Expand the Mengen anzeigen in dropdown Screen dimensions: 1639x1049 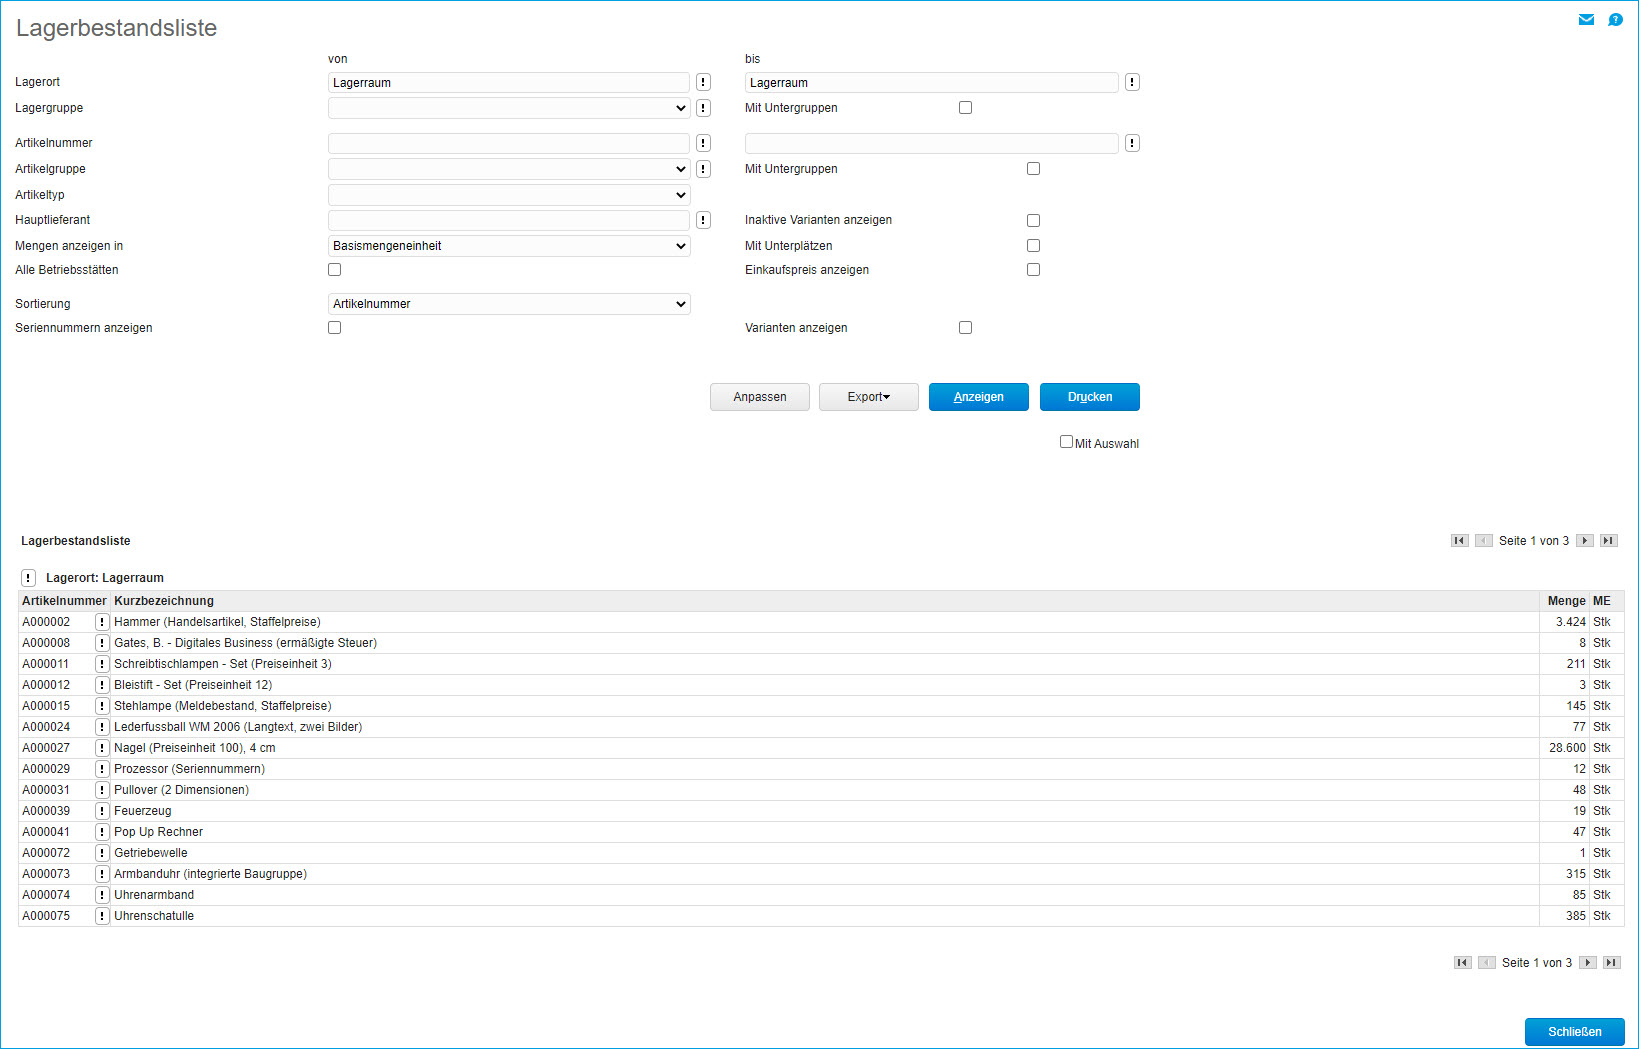click(509, 246)
